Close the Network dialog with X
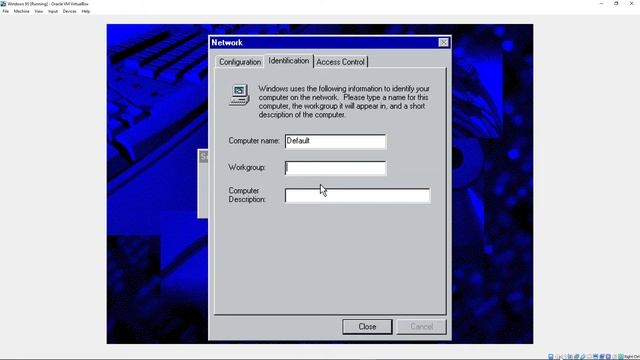The image size is (640, 360). point(444,42)
